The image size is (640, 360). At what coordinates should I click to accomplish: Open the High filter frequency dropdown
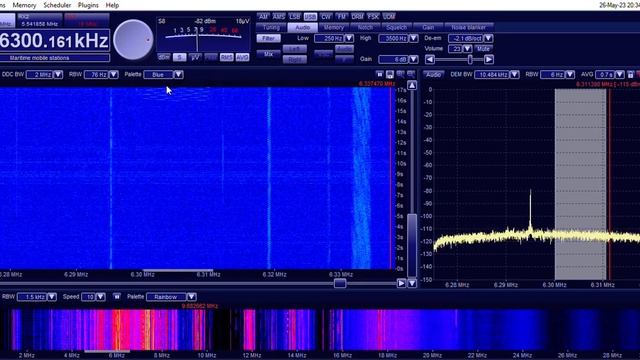pos(413,38)
